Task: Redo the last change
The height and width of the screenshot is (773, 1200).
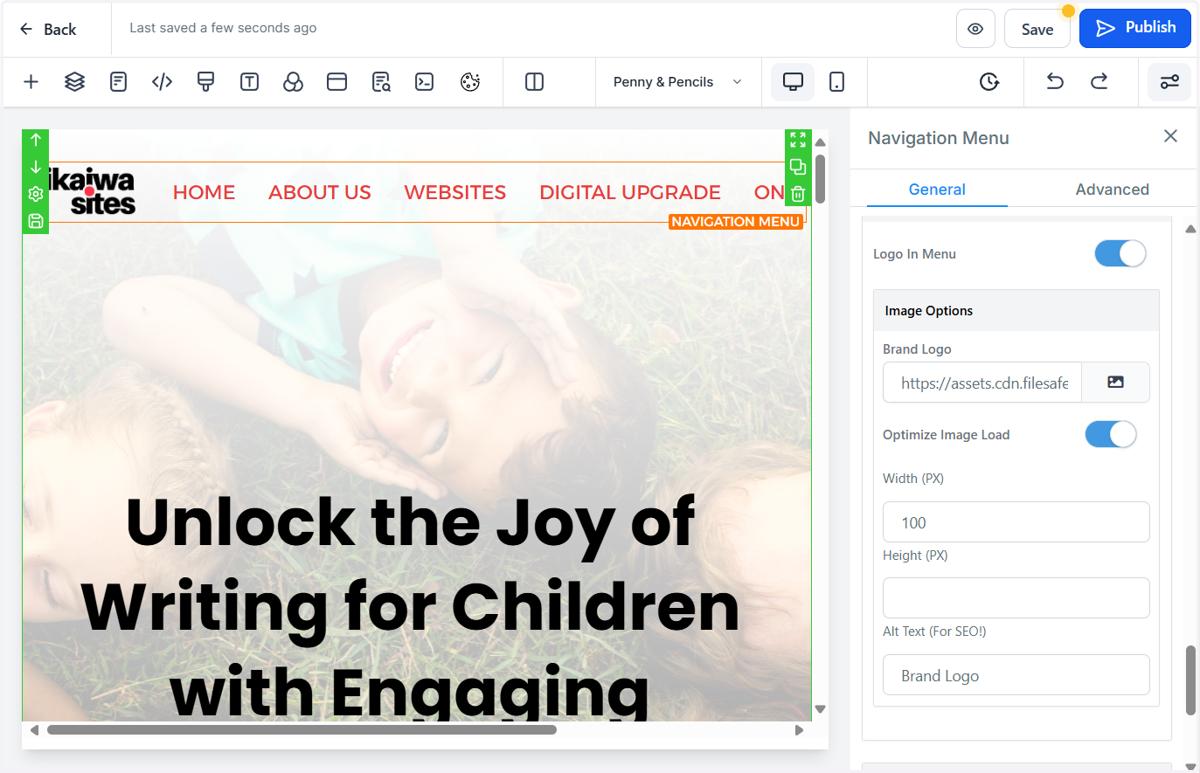Action: click(1099, 82)
